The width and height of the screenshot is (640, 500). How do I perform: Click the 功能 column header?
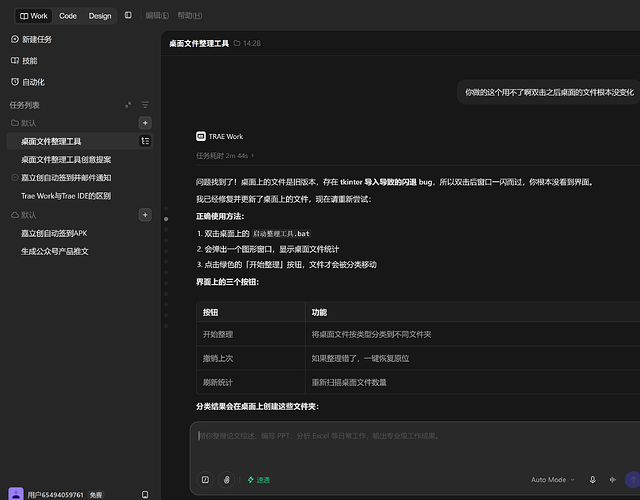pyautogui.click(x=473, y=312)
